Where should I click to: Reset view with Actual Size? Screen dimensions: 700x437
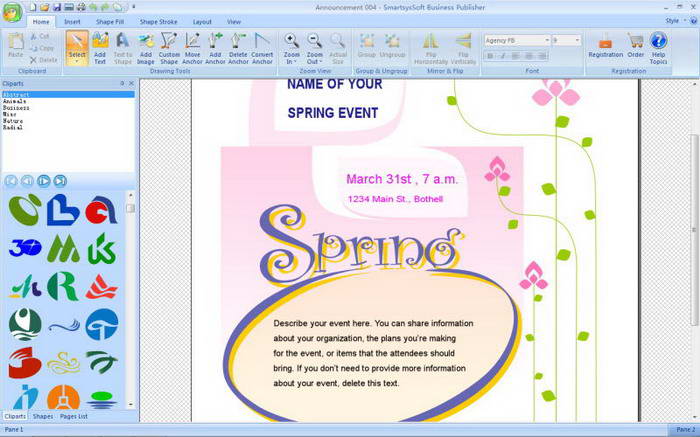pos(338,48)
